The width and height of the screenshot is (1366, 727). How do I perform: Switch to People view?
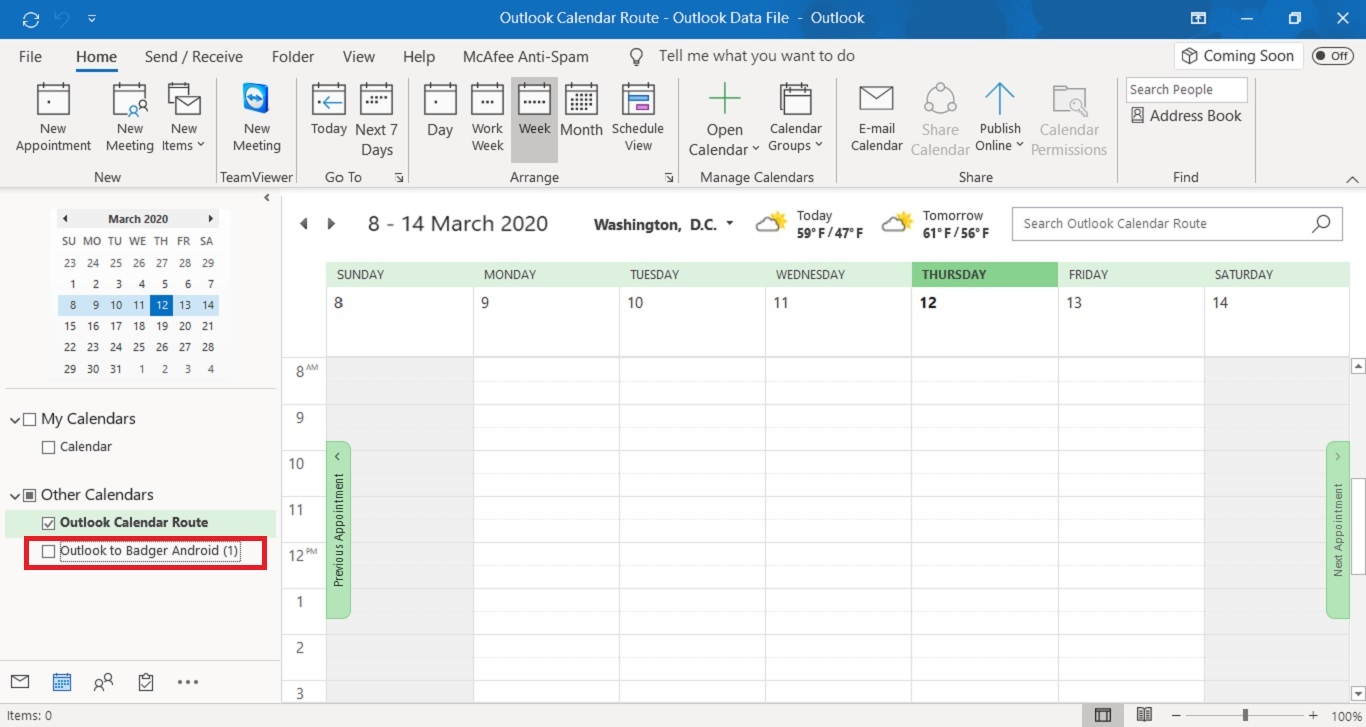coord(104,682)
